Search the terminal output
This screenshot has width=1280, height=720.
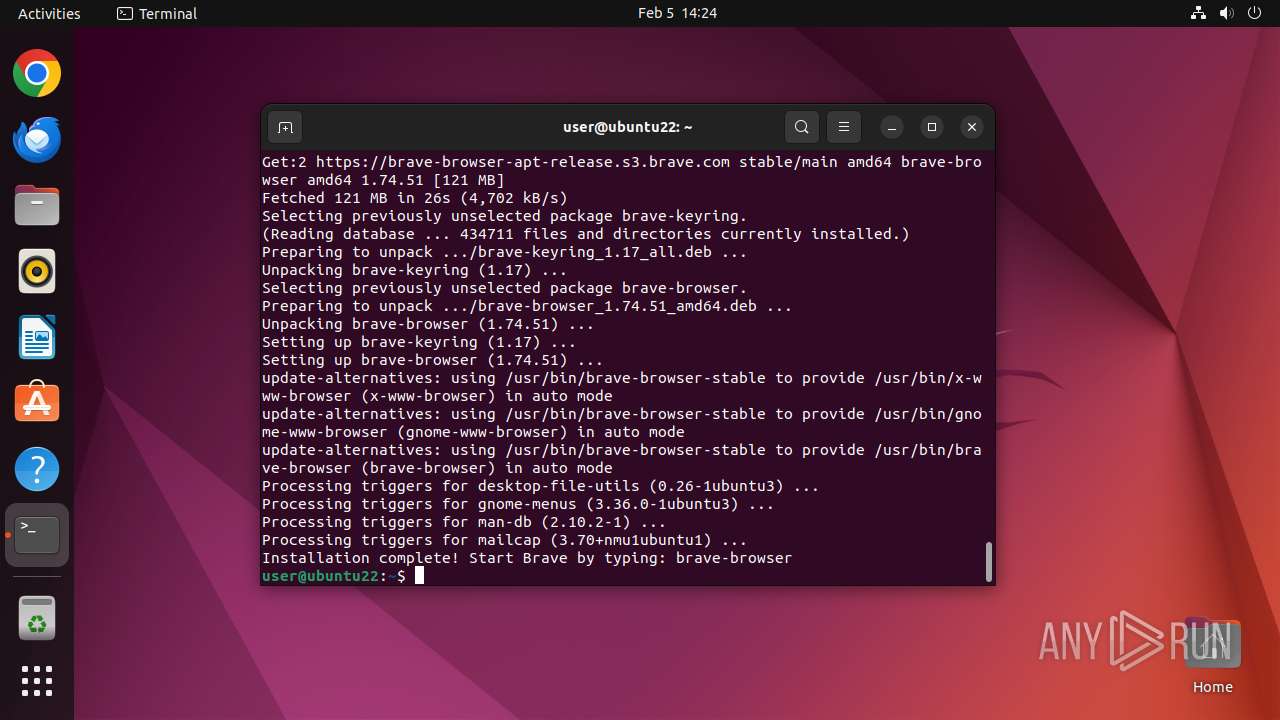point(801,127)
